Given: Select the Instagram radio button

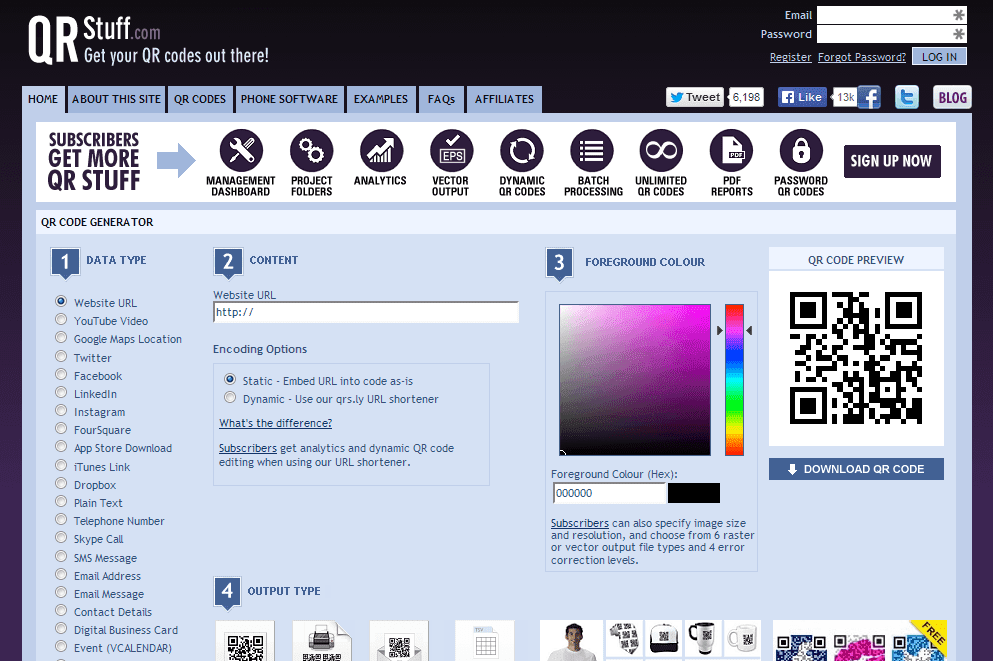Looking at the screenshot, I should point(61,410).
